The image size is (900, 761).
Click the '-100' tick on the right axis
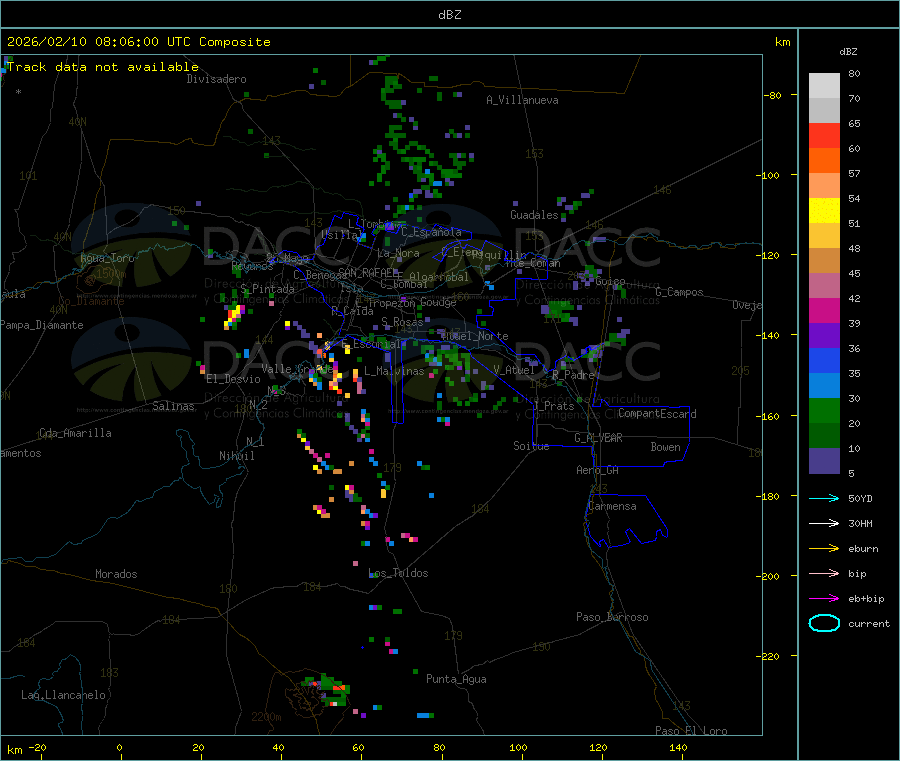click(769, 175)
